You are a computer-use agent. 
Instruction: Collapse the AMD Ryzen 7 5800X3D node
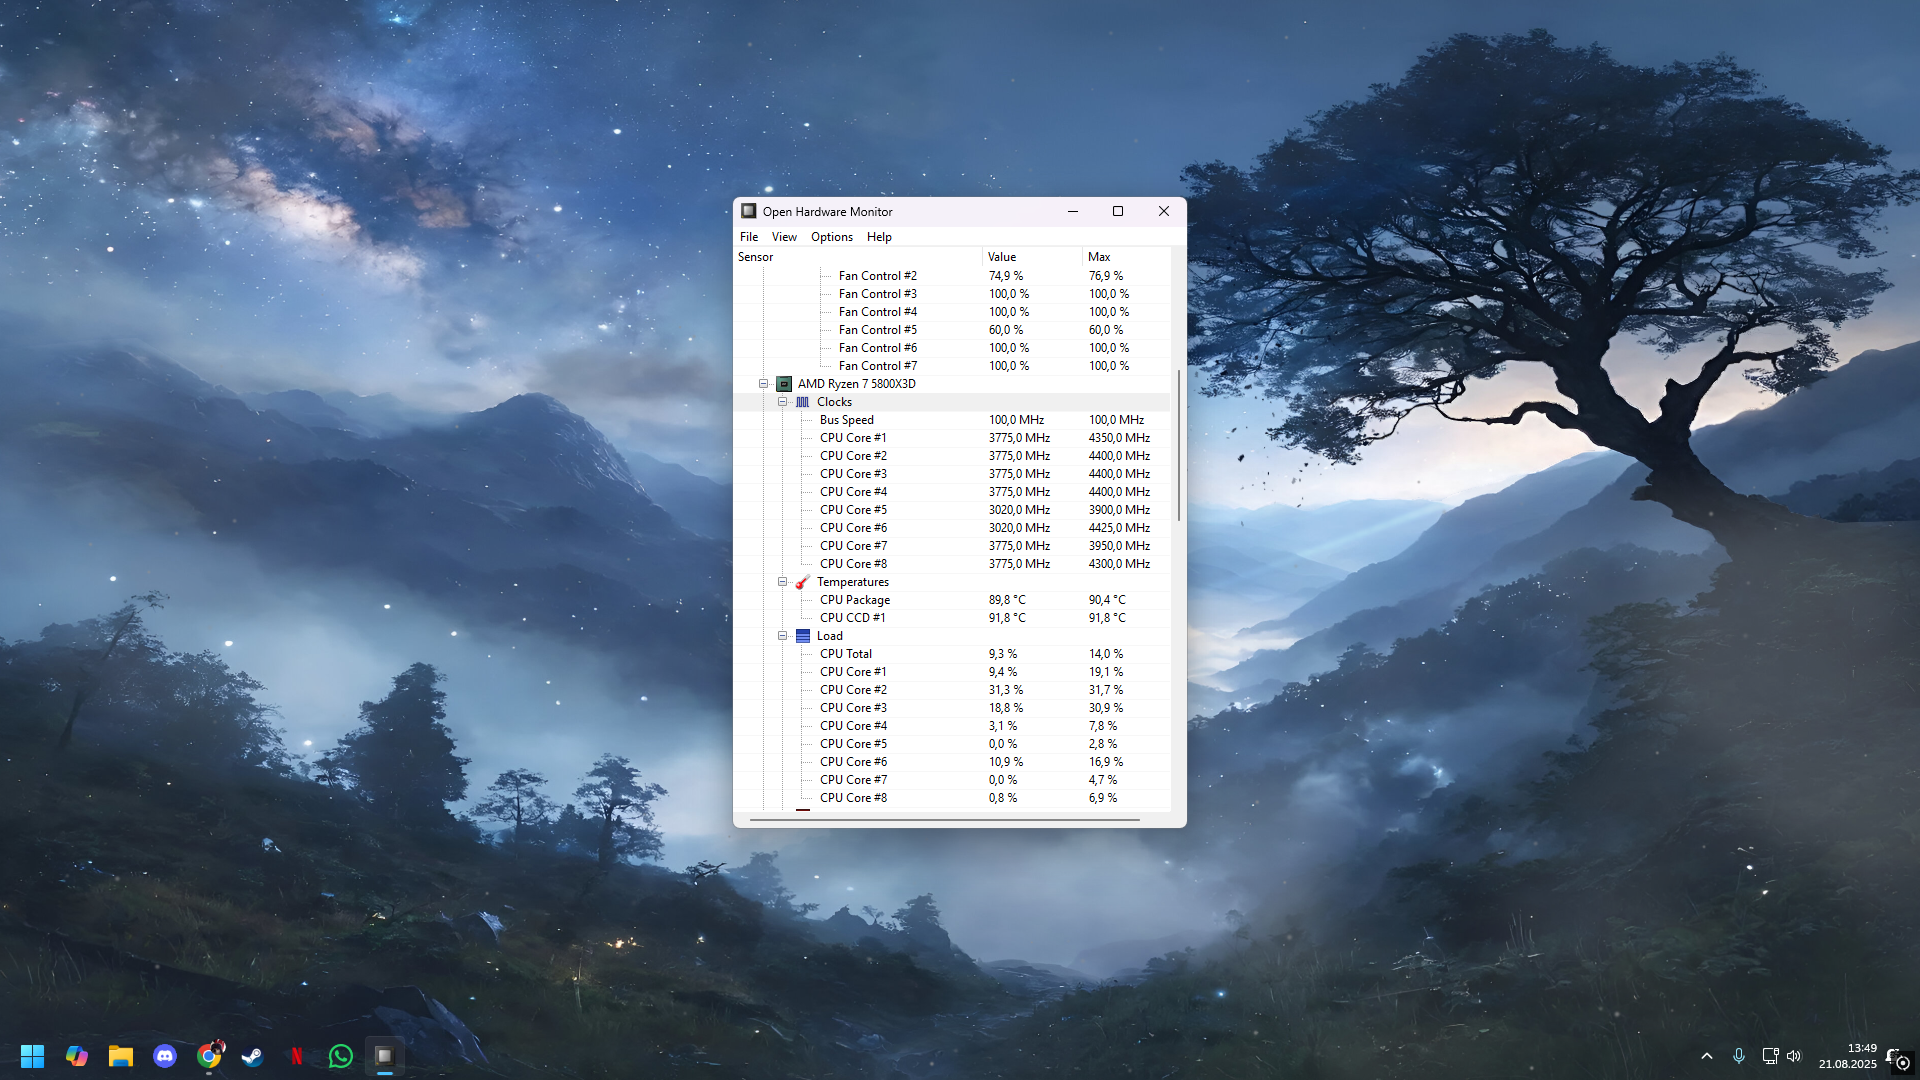click(764, 384)
